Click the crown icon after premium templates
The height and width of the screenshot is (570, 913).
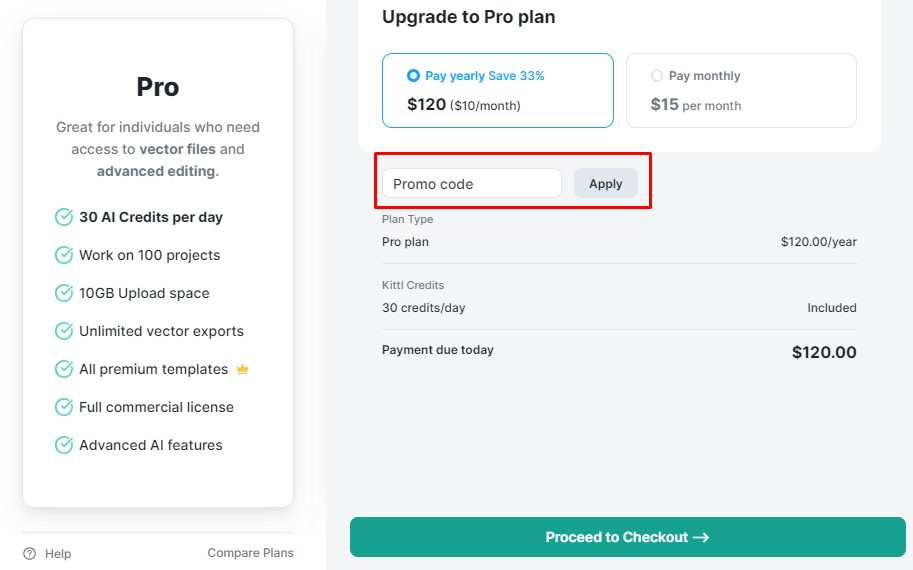coord(242,369)
